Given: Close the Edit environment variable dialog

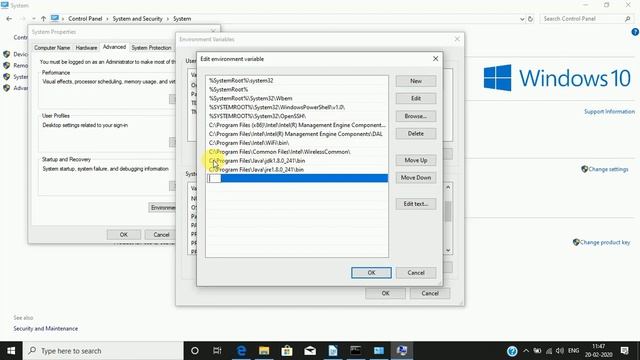Looking at the screenshot, I should tap(436, 59).
